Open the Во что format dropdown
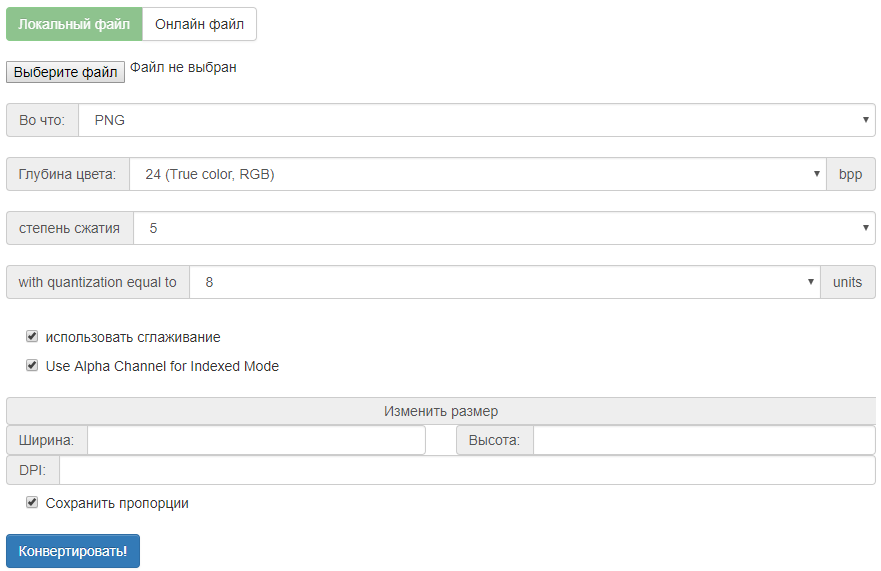This screenshot has height=571, width=881. pos(476,120)
